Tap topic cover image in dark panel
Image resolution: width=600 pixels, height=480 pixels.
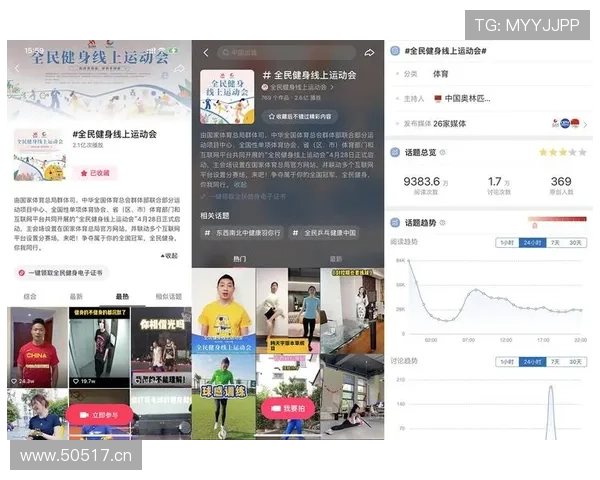tap(227, 96)
